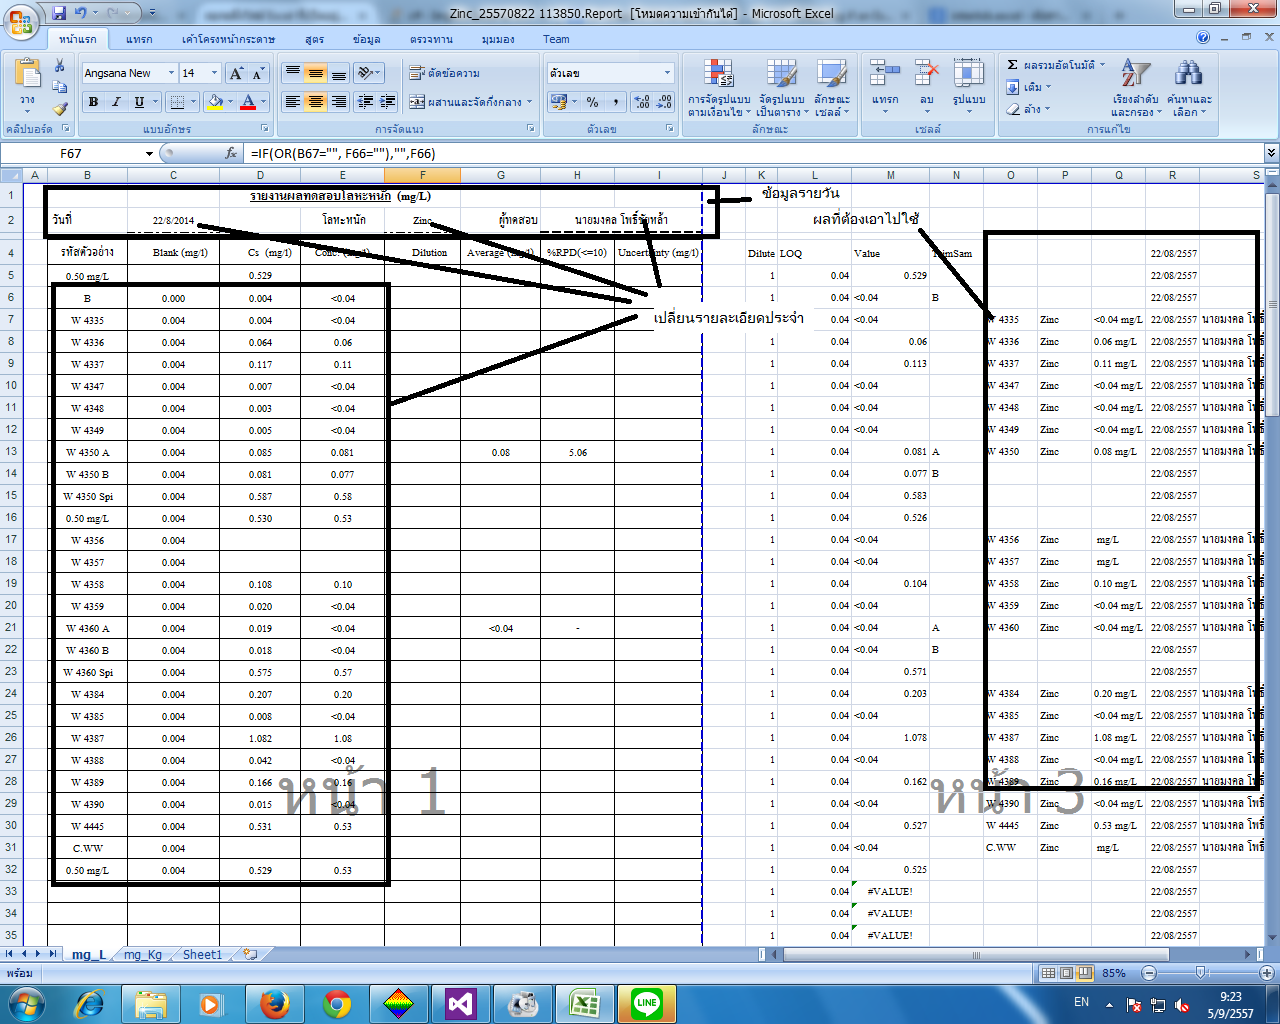Open Excel Help with the question mark icon
The width and height of the screenshot is (1280, 1024).
[1203, 38]
